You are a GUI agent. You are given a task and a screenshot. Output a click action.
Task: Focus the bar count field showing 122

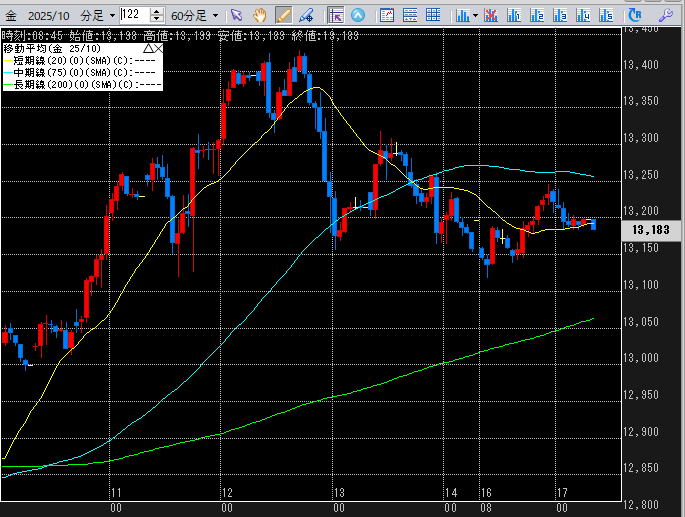(134, 15)
